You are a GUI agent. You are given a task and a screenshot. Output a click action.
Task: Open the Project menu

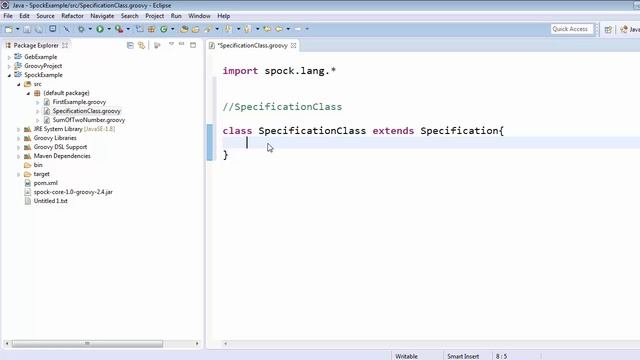[x=155, y=16]
